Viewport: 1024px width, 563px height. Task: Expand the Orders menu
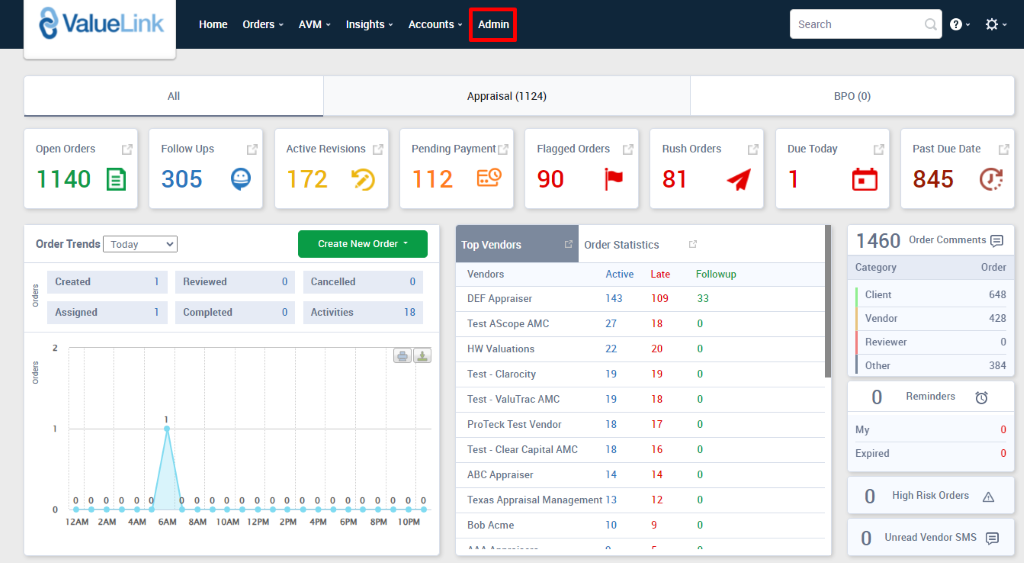263,24
